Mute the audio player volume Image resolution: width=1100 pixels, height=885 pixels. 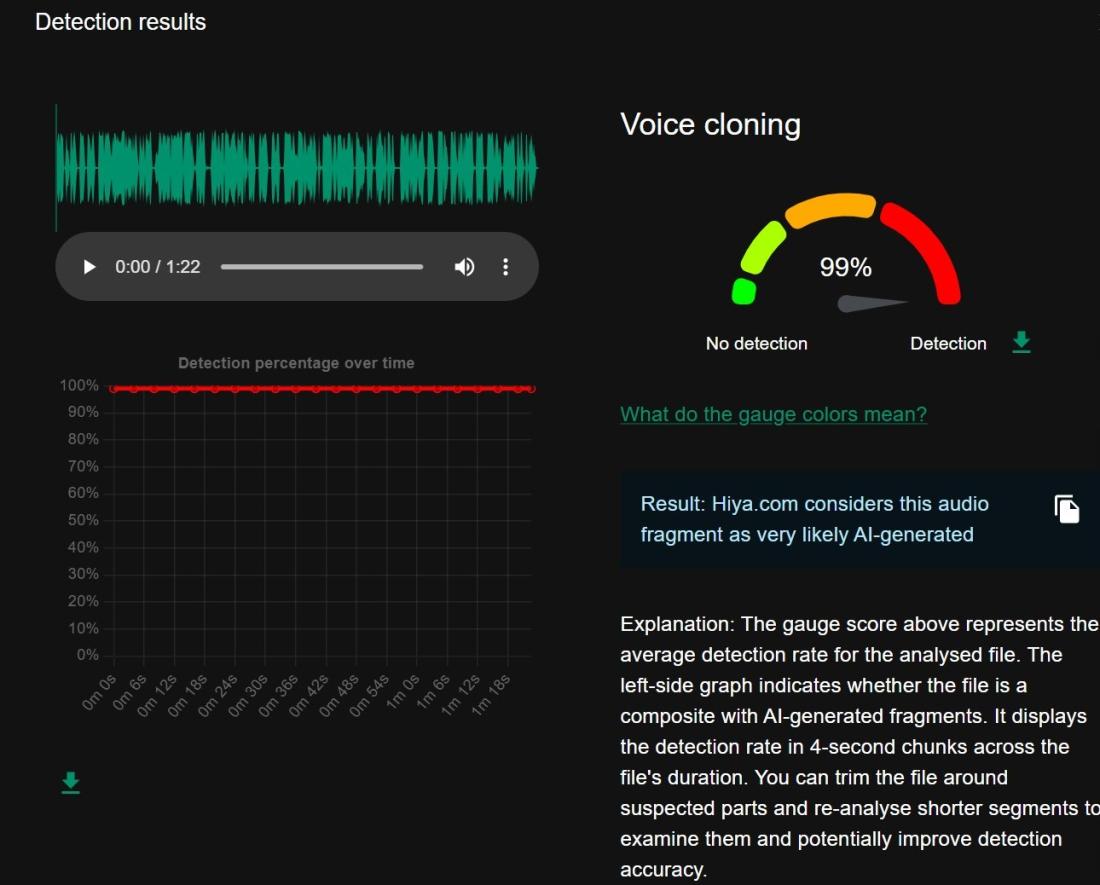pos(464,267)
